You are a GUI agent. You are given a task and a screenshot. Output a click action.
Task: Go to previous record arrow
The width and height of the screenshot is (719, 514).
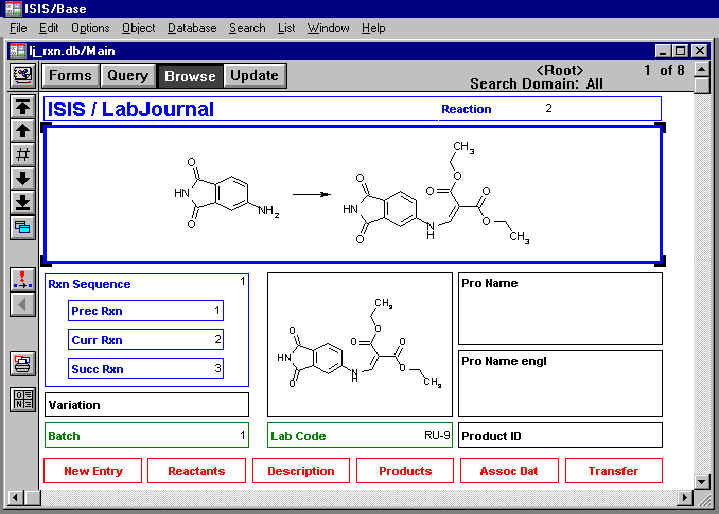(x=22, y=130)
